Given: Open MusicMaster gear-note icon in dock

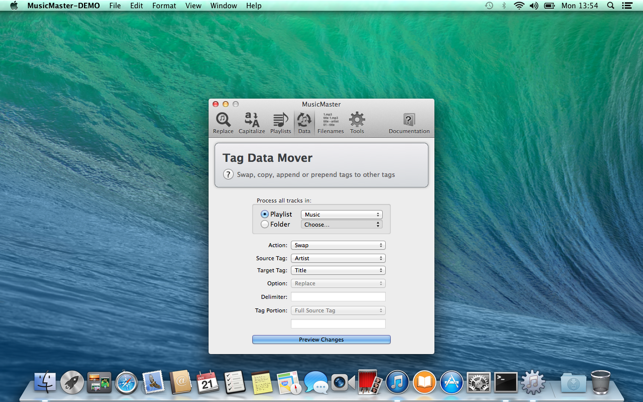Looking at the screenshot, I should point(533,382).
